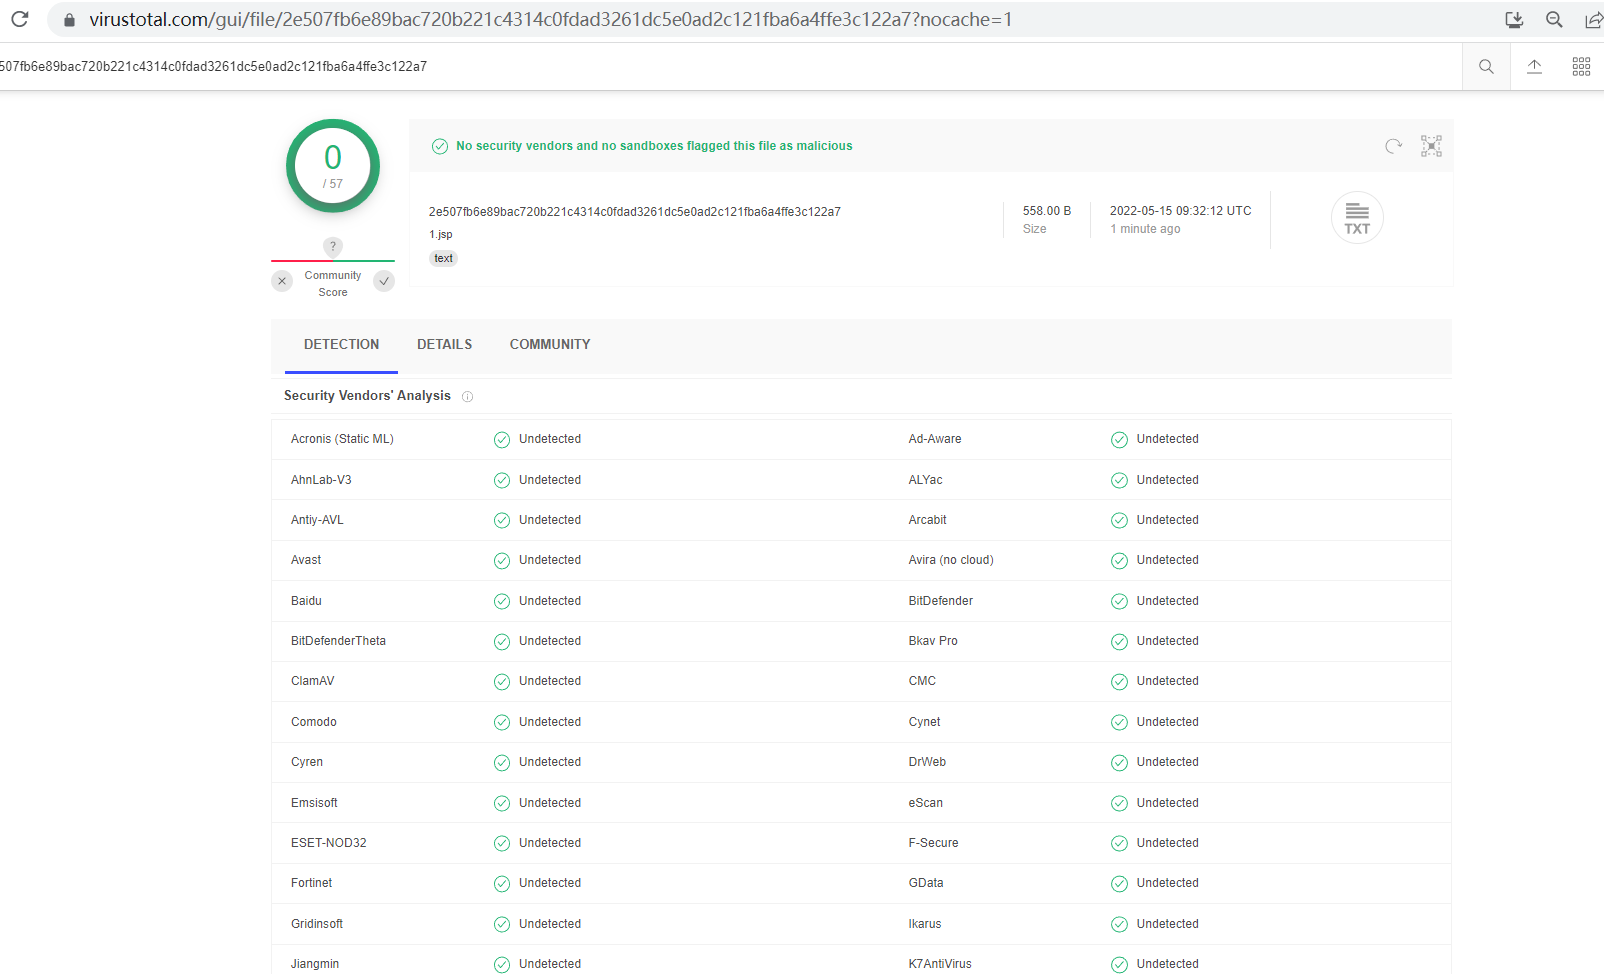1604x974 pixels.
Task: Click vendor name 'K7AntiVirus'
Action: coord(940,964)
